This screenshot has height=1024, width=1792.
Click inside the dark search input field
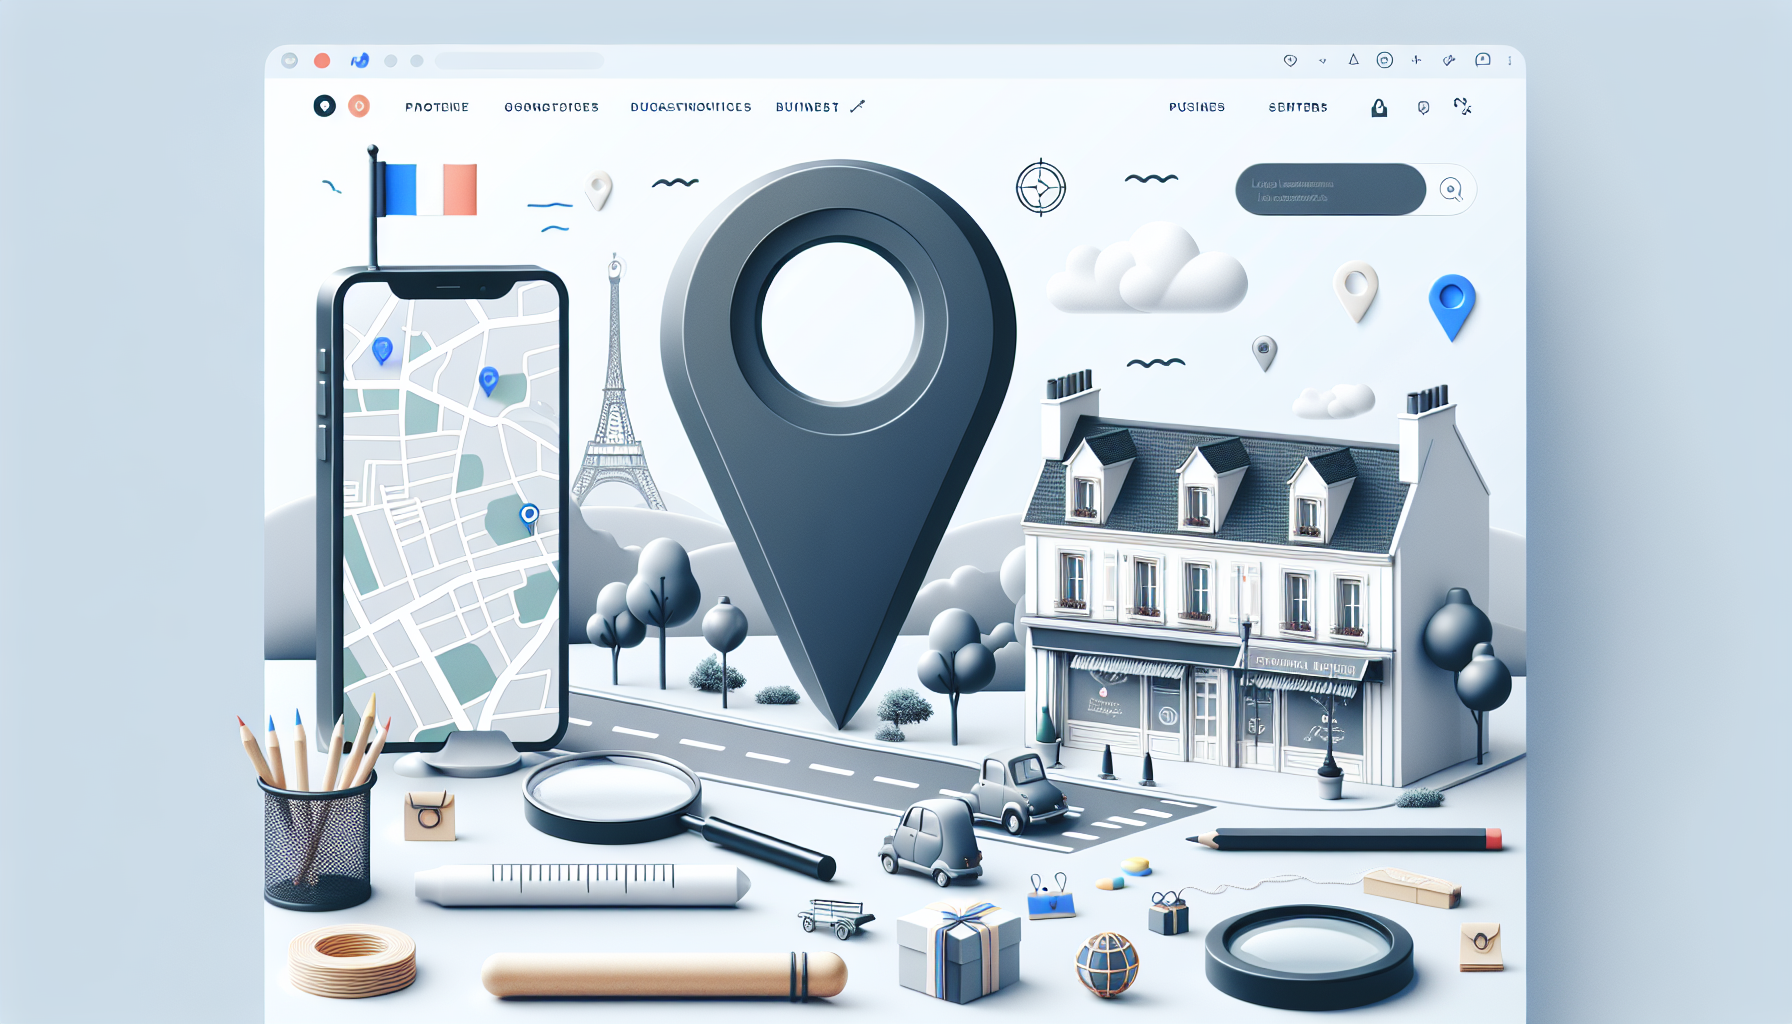1330,190
